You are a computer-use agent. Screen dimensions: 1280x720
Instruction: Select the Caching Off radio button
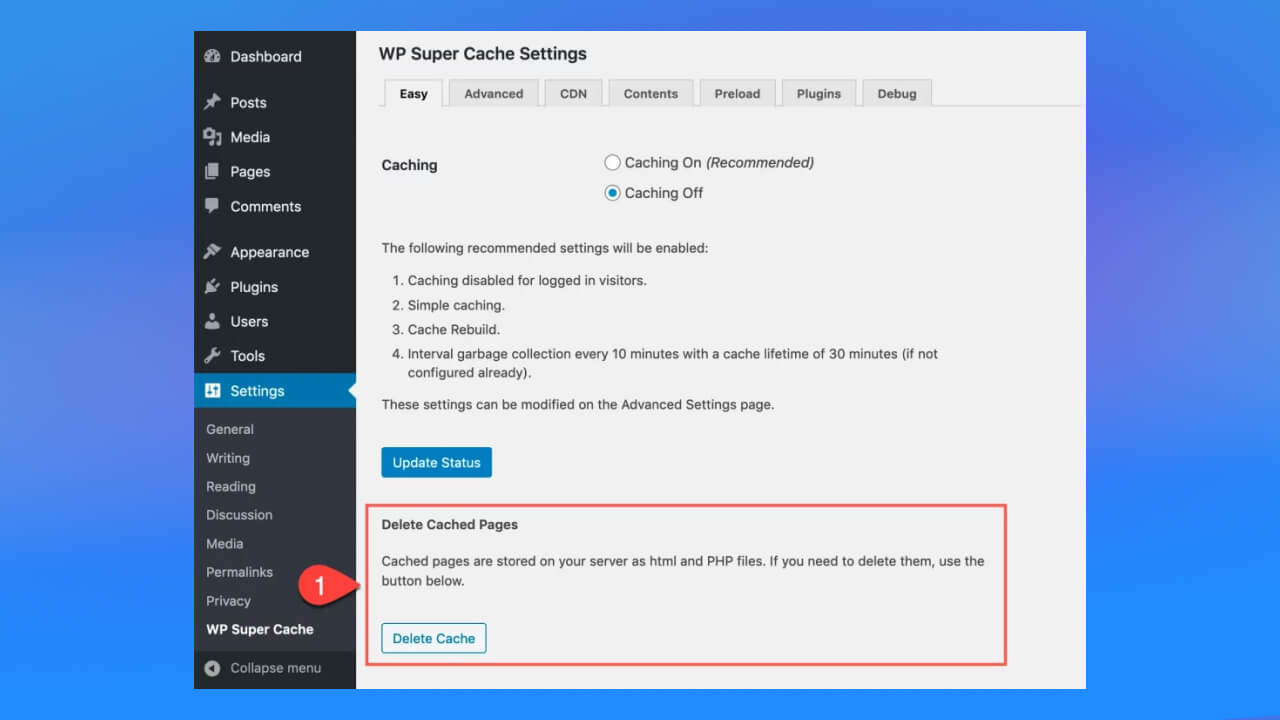(612, 193)
